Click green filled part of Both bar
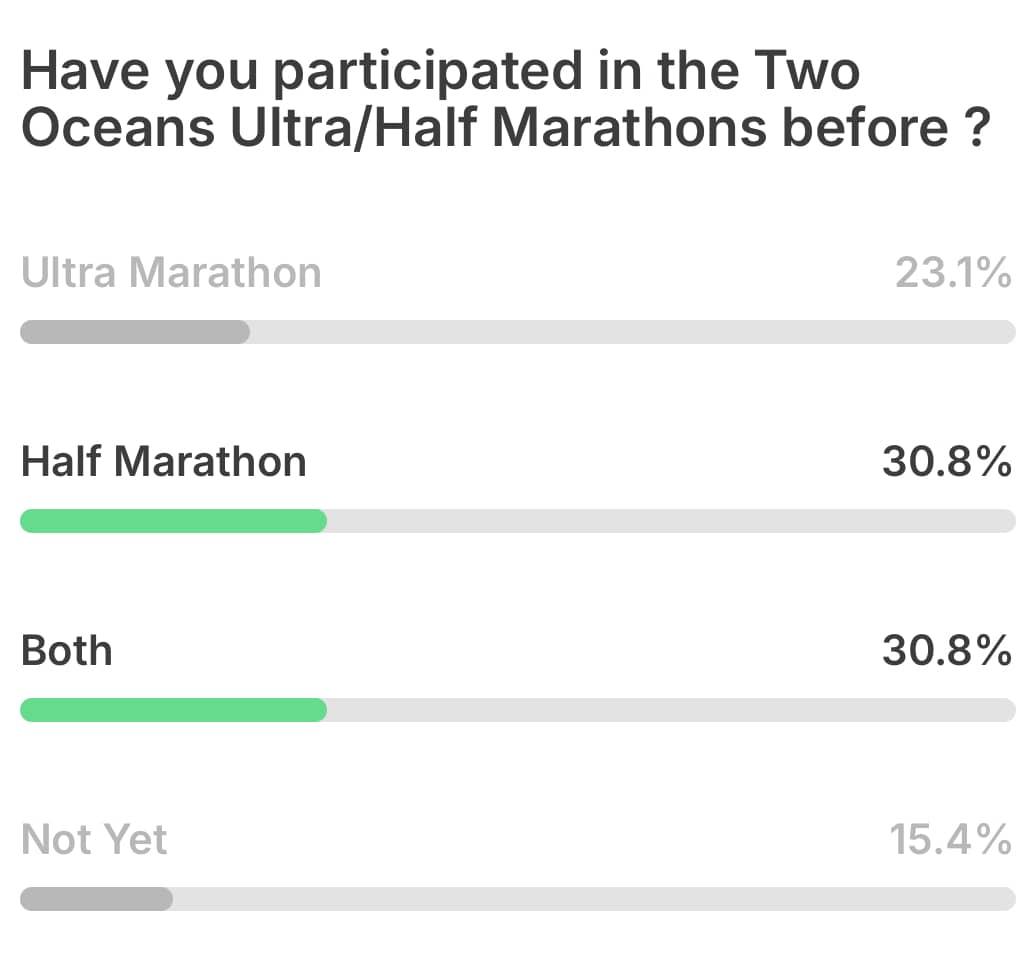Viewport: 1024px width, 972px height. pyautogui.click(x=174, y=710)
